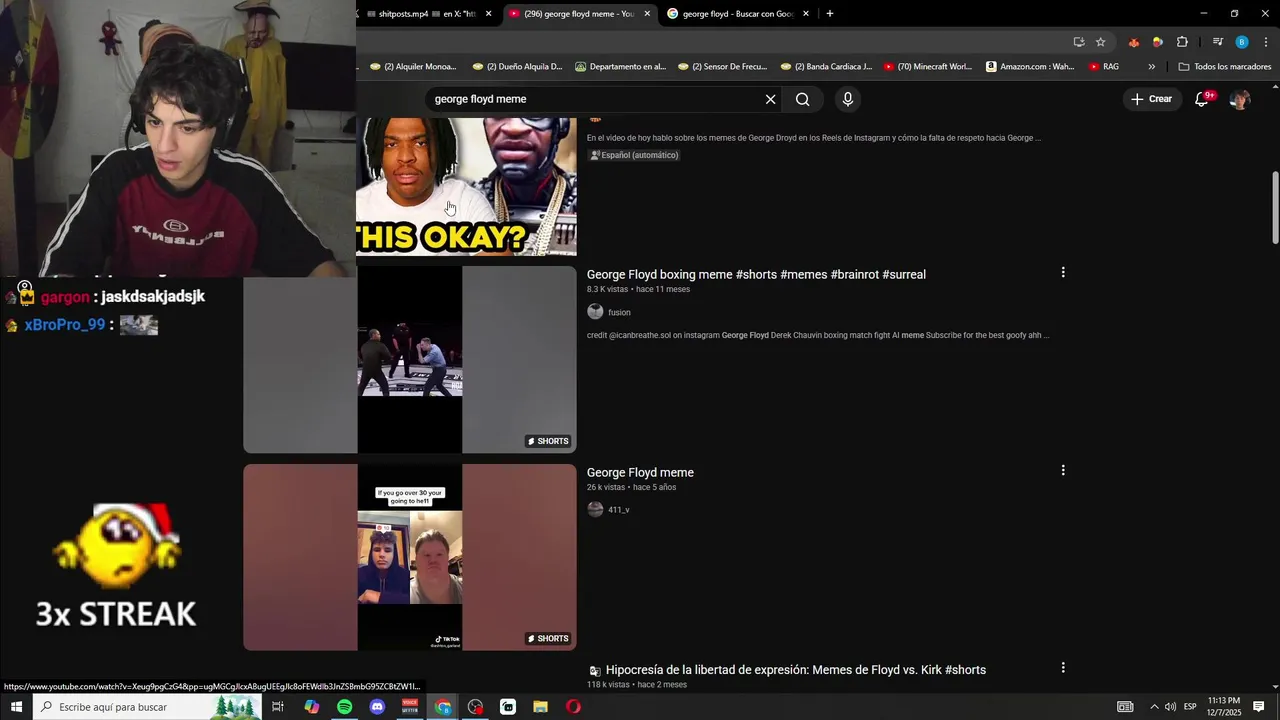Clear the YouTube search box text
The image size is (1280, 720).
(x=770, y=99)
